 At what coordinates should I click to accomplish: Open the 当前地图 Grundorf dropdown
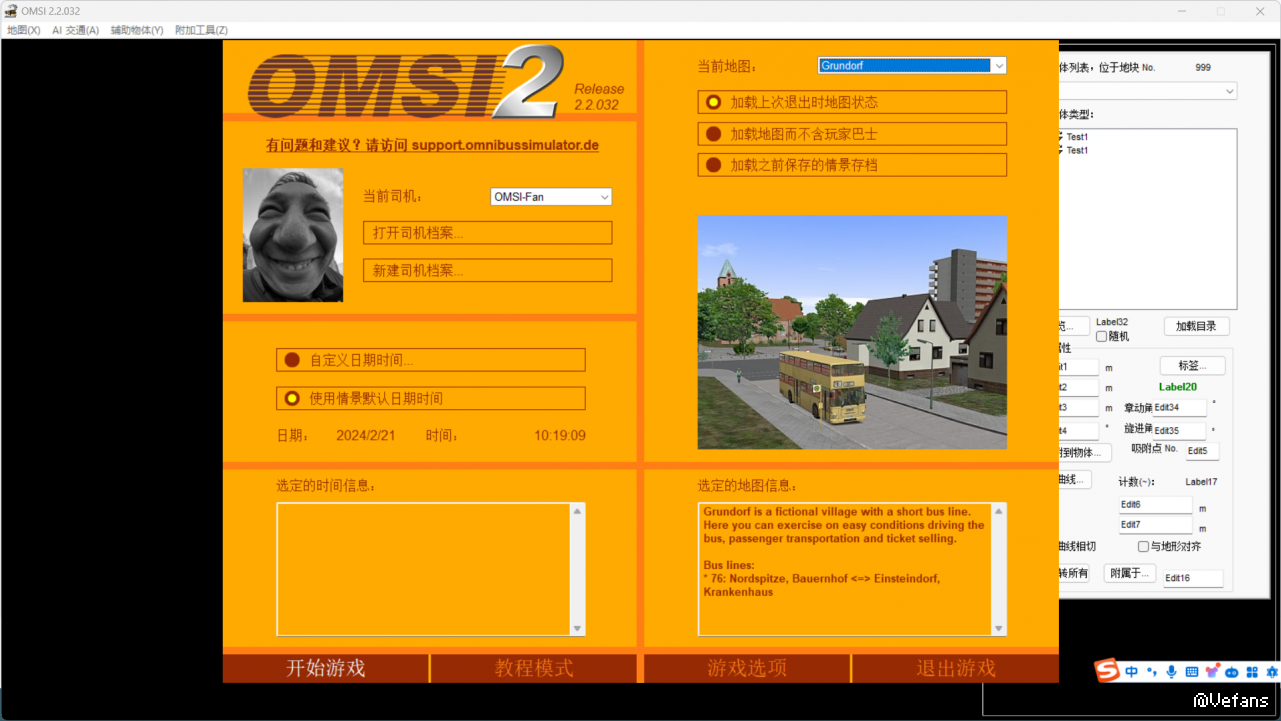pos(912,66)
